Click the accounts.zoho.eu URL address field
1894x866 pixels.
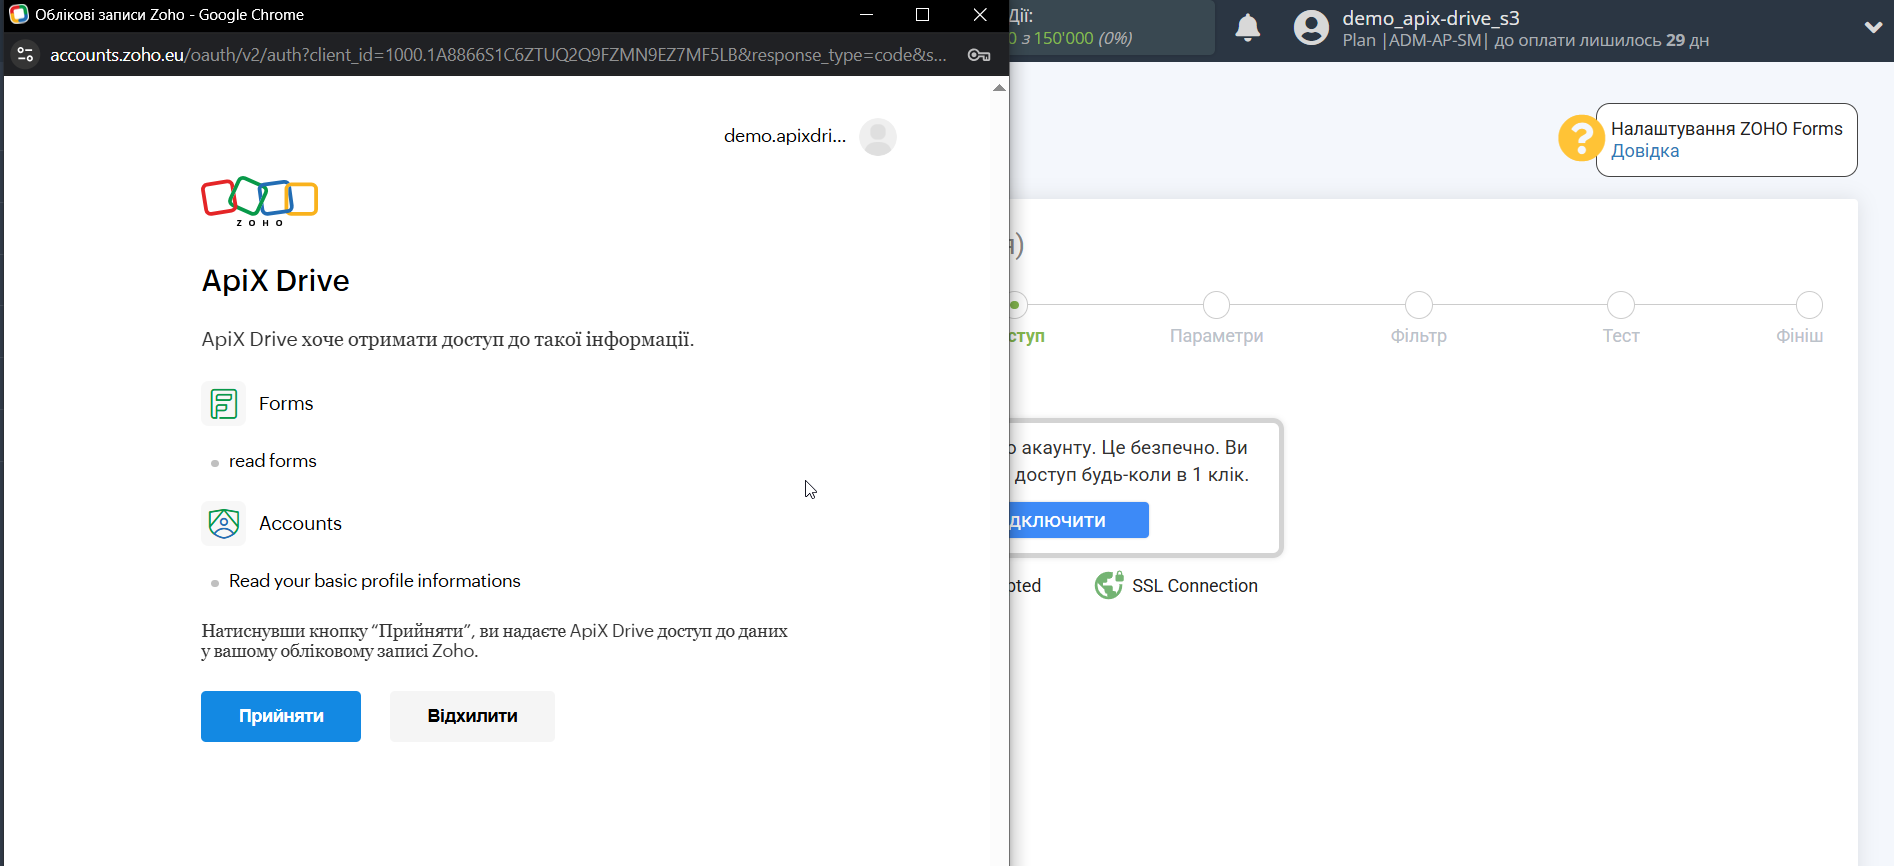[498, 55]
